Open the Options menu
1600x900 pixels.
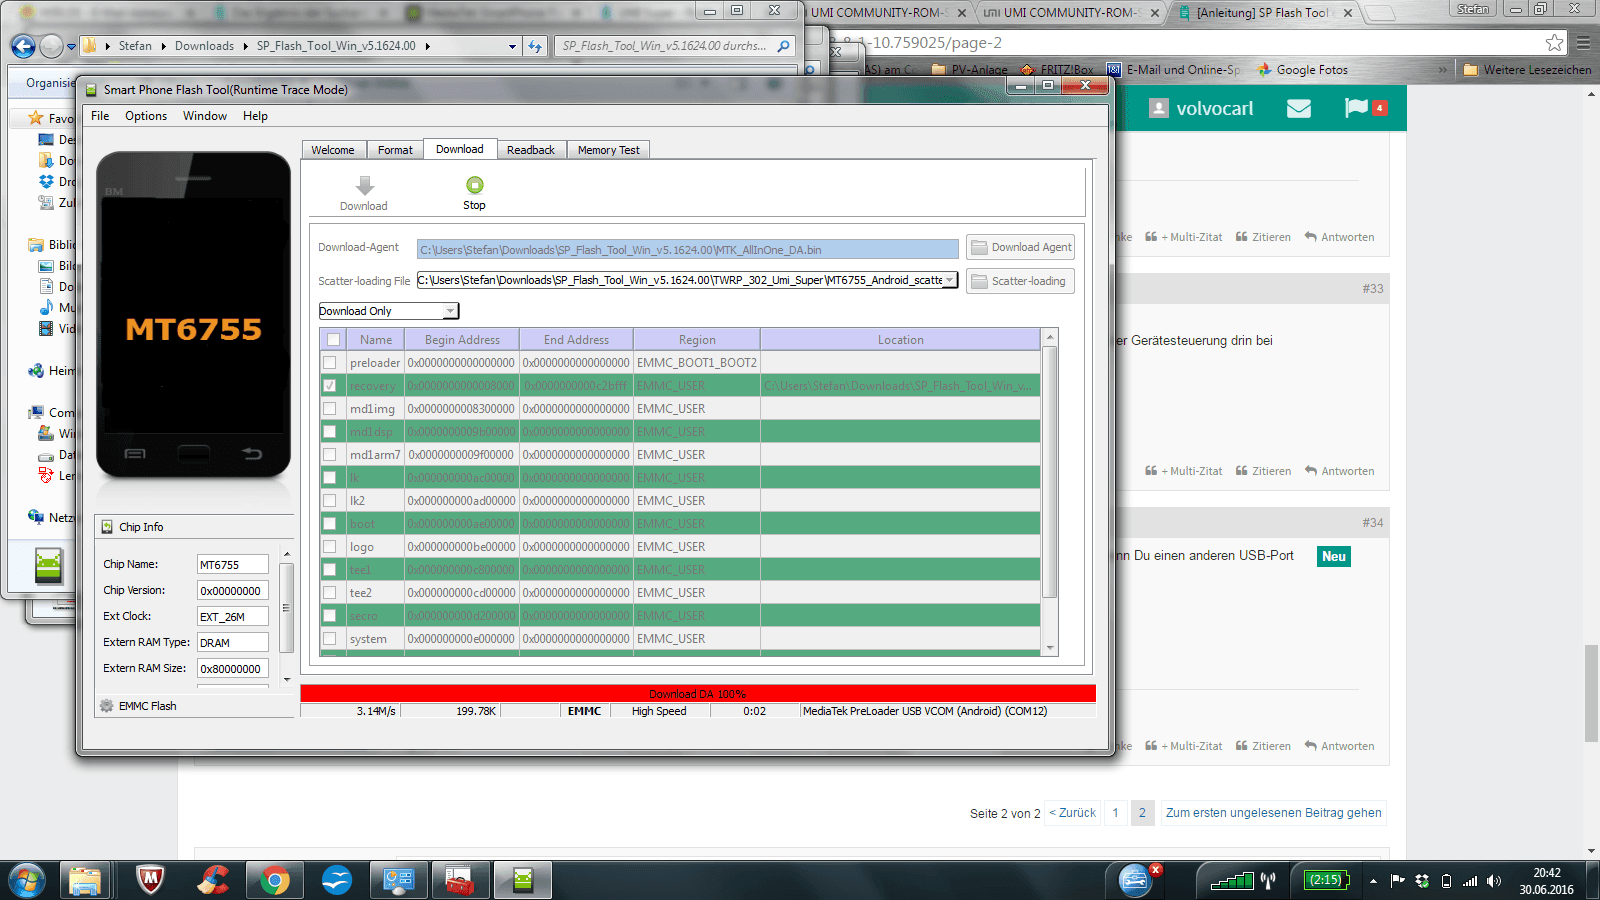tap(146, 116)
